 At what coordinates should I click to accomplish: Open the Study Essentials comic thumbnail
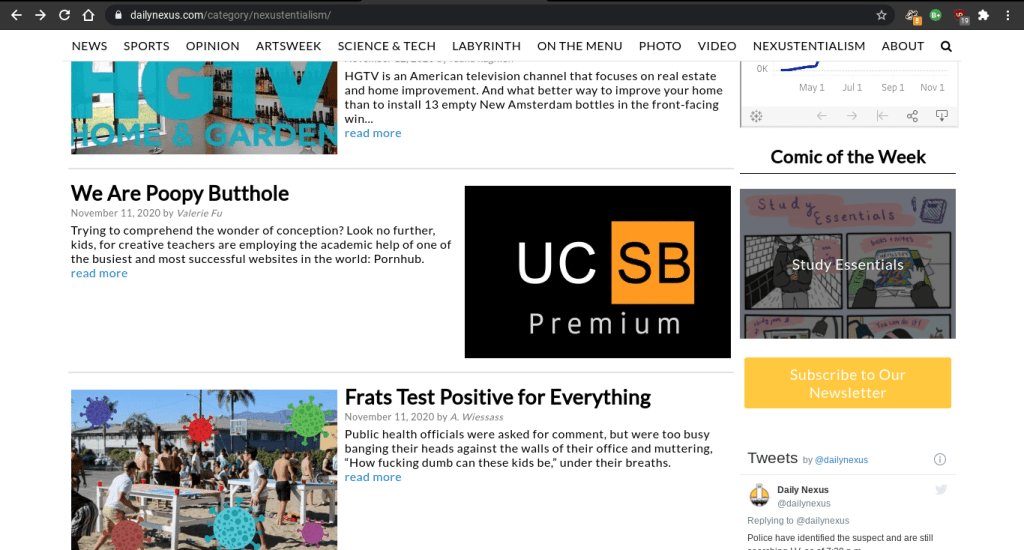coord(847,264)
